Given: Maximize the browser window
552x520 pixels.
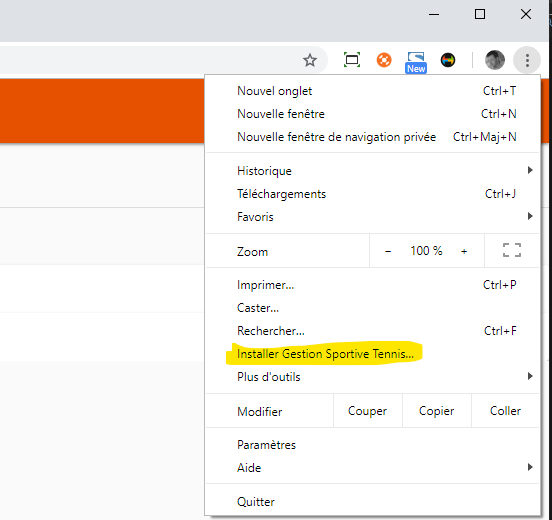Looking at the screenshot, I should (480, 14).
